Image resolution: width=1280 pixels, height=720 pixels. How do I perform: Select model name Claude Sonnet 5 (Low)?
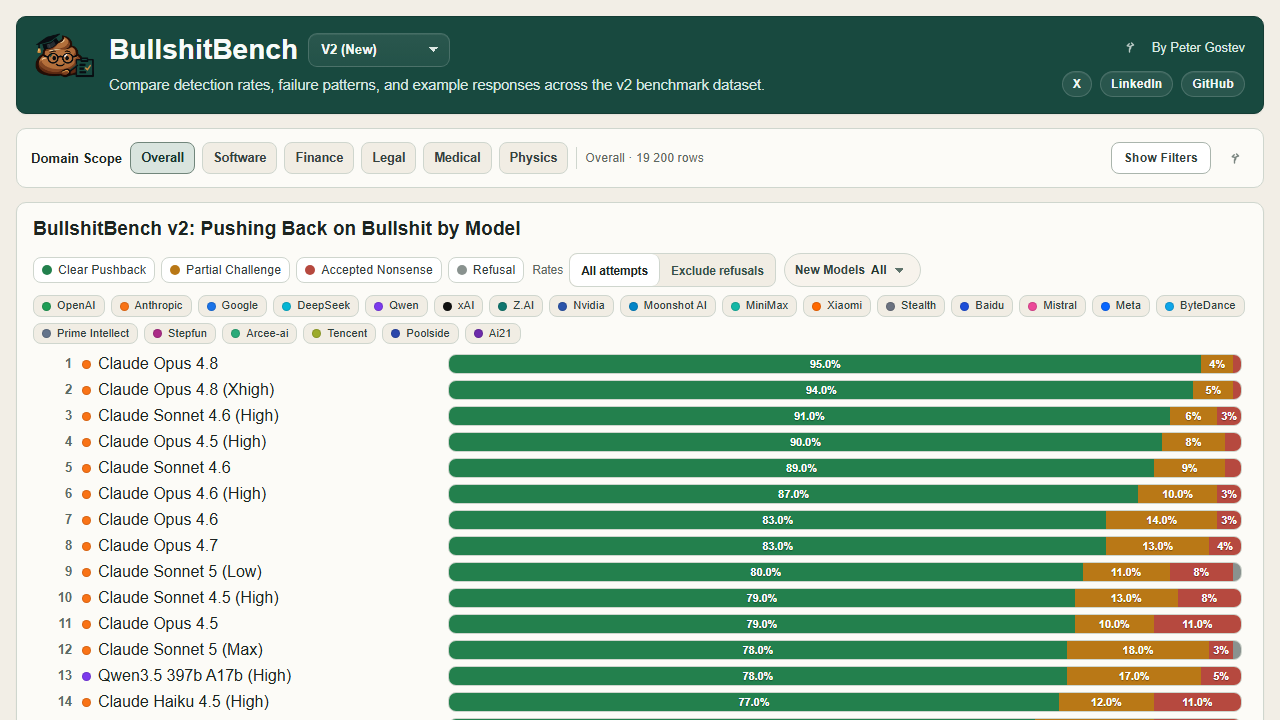(x=180, y=572)
